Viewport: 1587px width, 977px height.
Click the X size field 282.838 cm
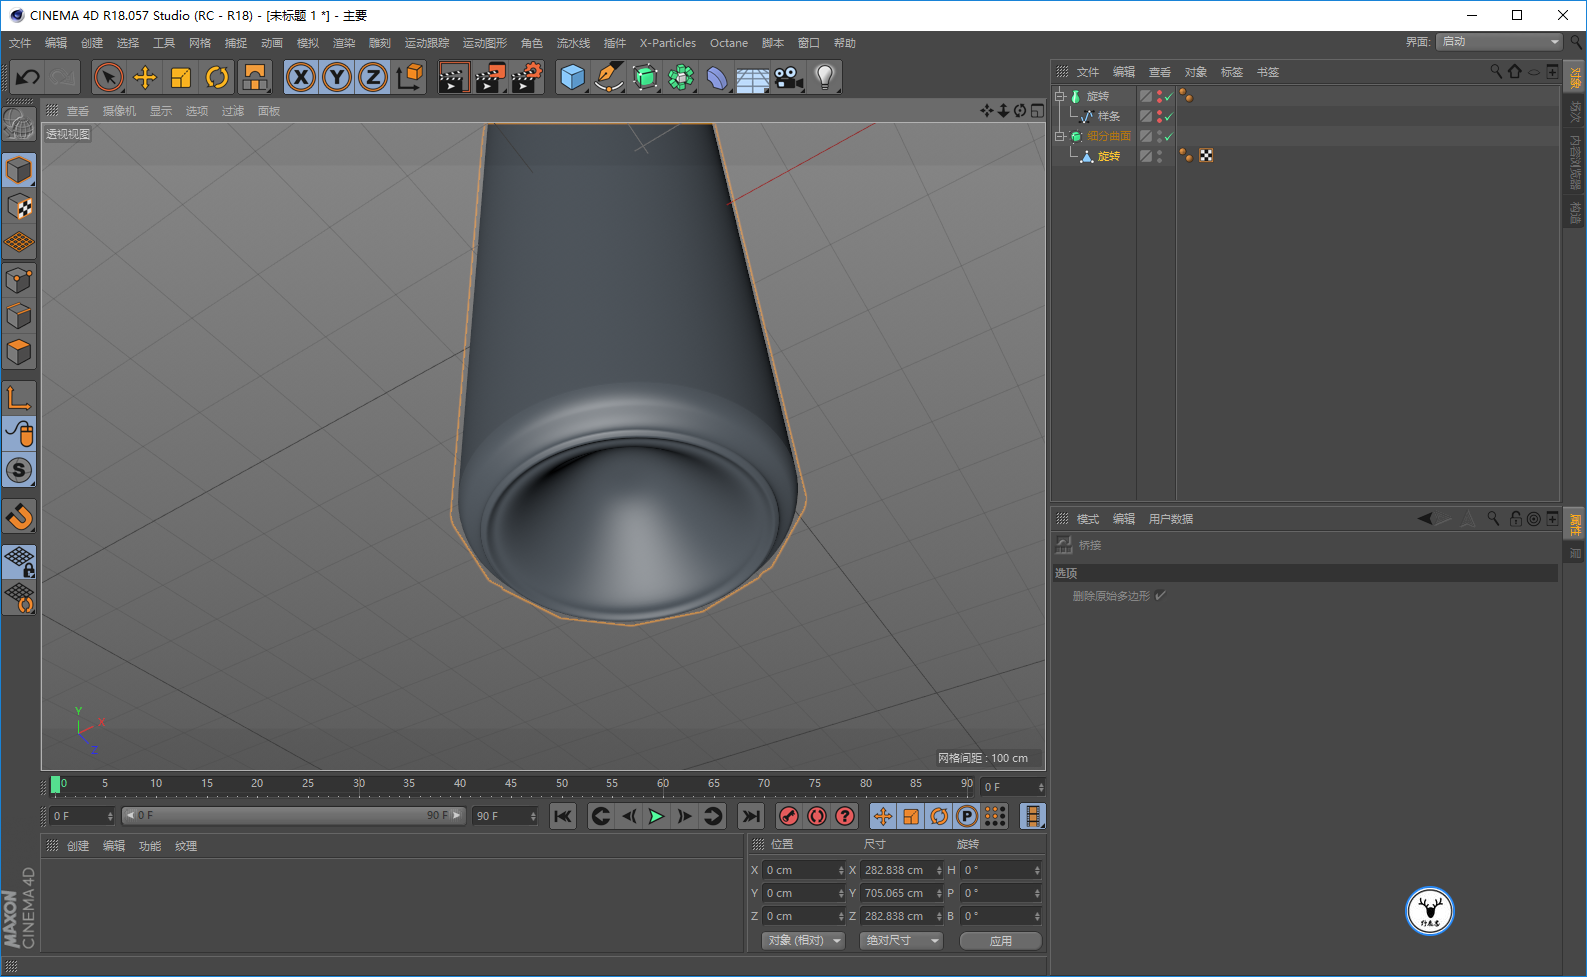895,870
